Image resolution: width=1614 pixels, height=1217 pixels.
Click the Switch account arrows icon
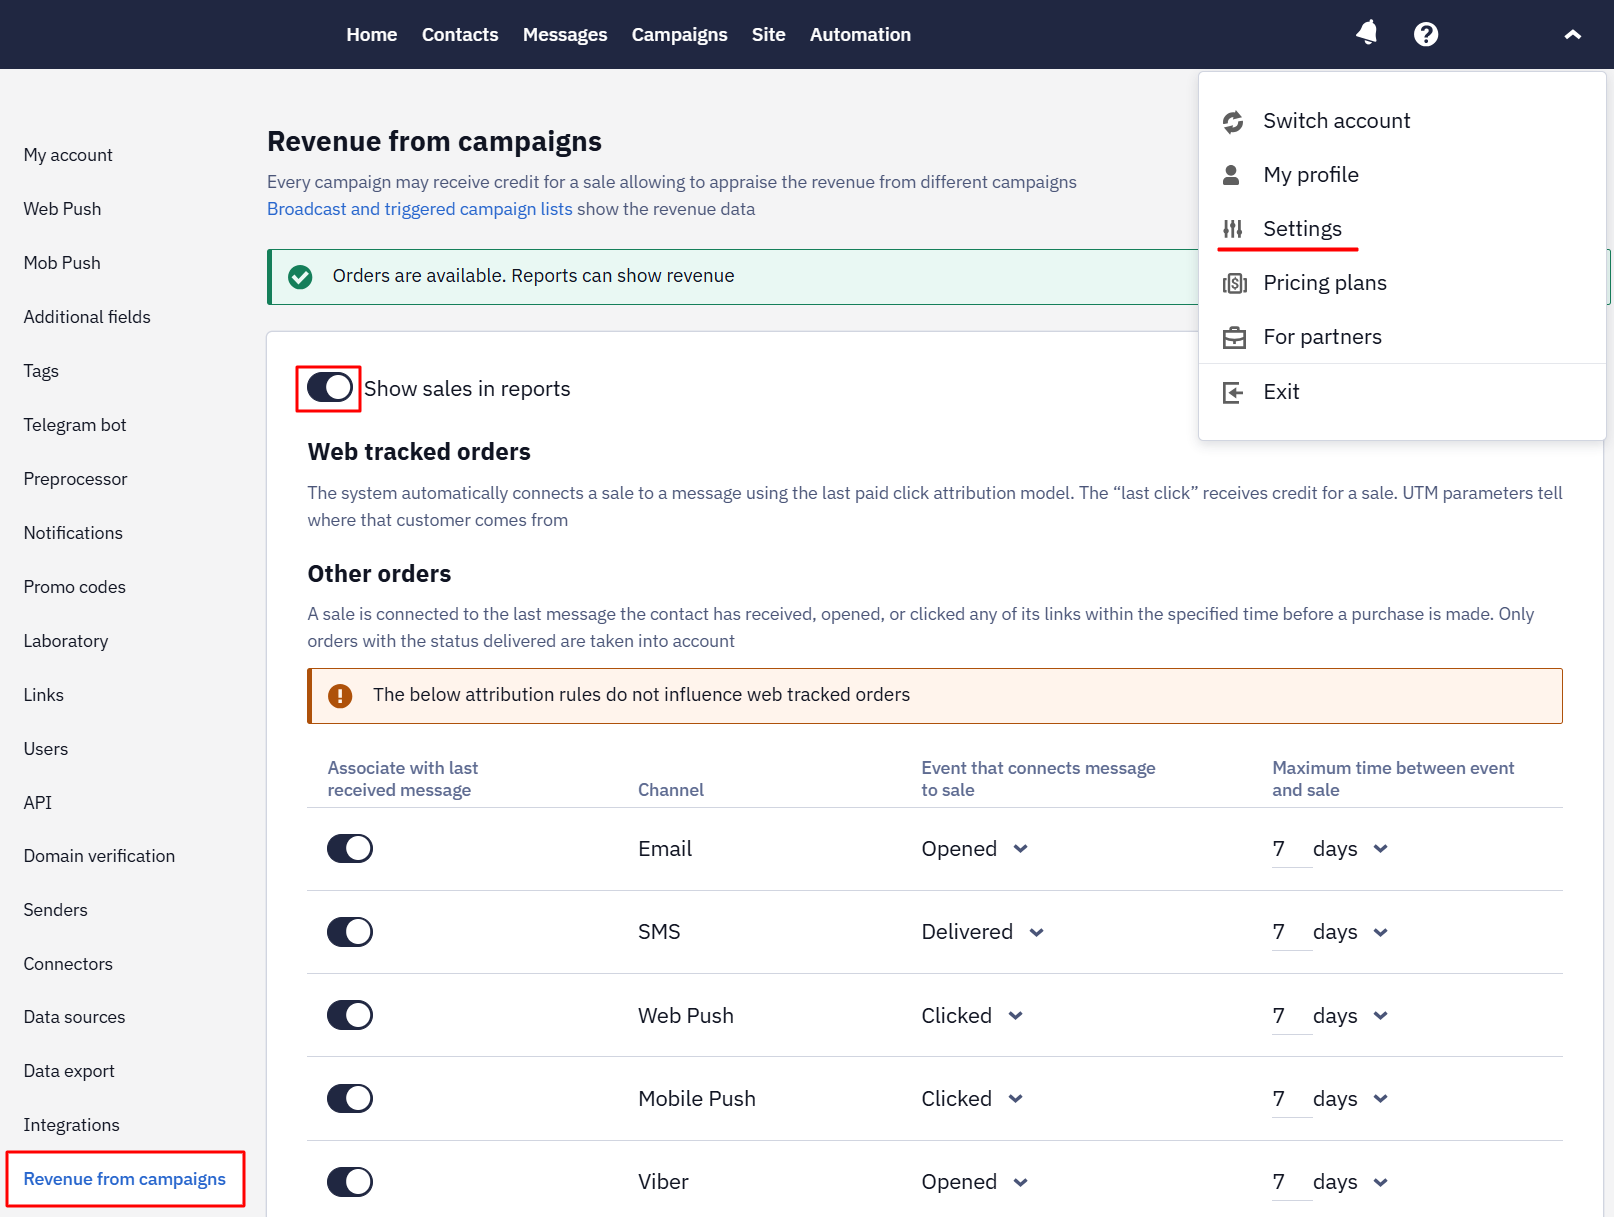tap(1233, 122)
